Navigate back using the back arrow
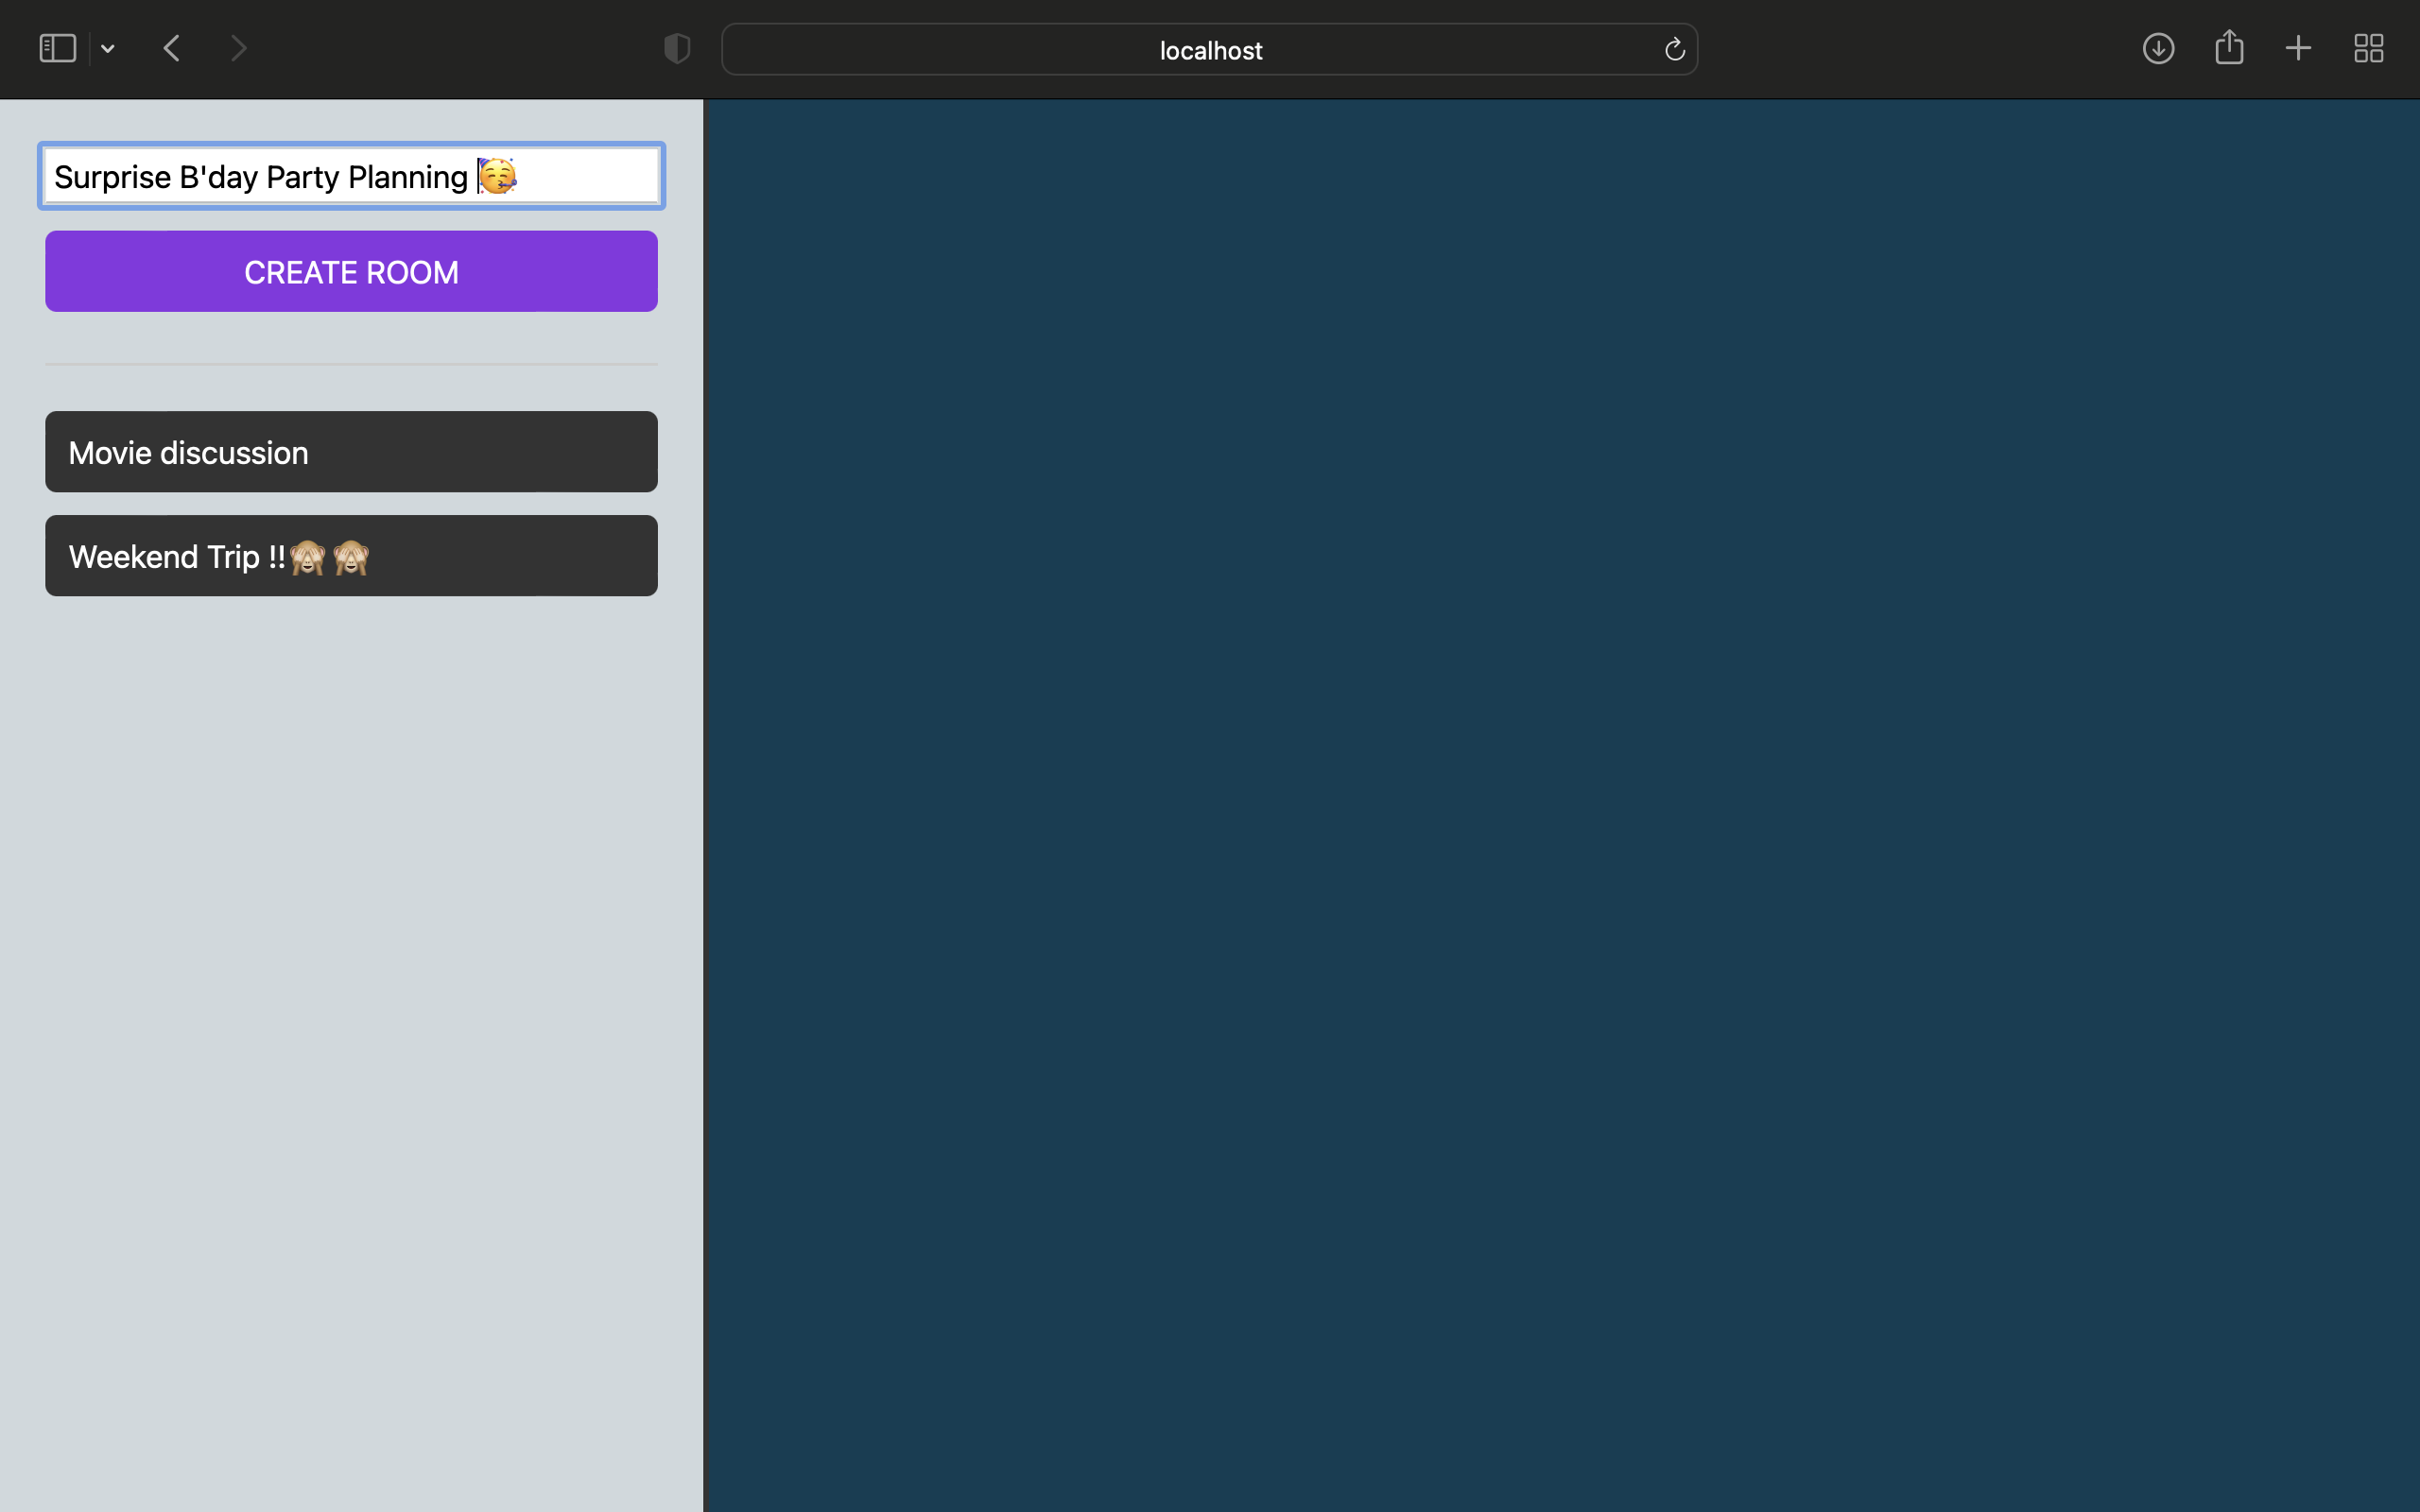This screenshot has width=2420, height=1512. pyautogui.click(x=169, y=47)
